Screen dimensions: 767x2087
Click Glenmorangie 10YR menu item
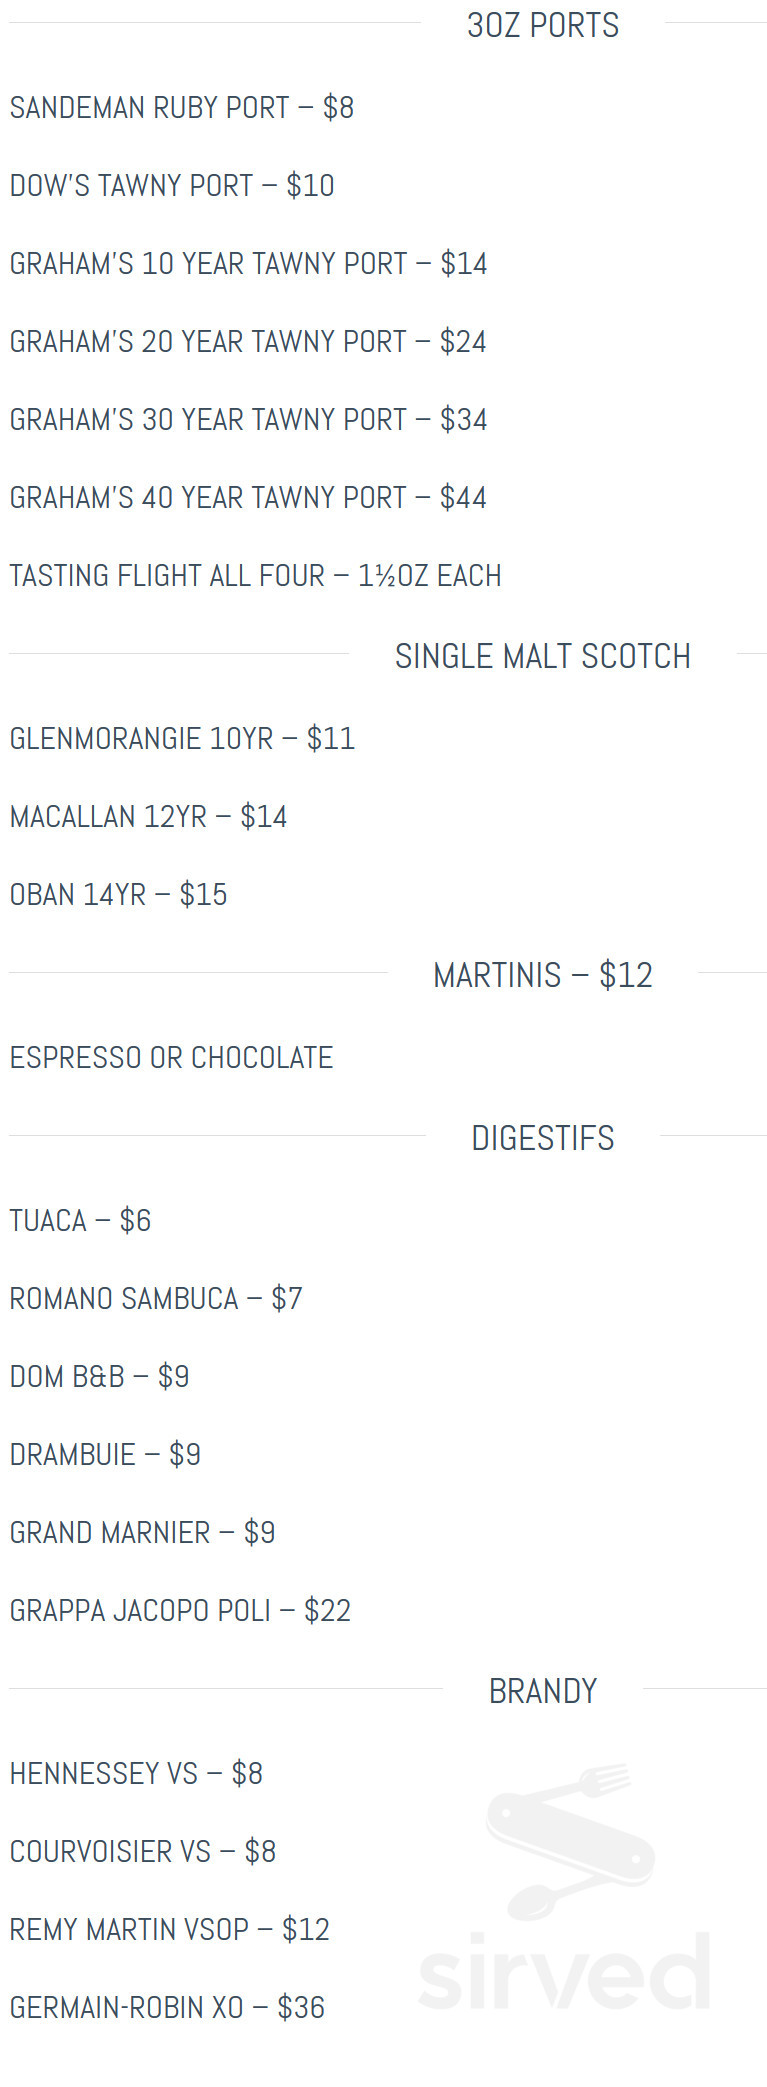[x=182, y=739]
